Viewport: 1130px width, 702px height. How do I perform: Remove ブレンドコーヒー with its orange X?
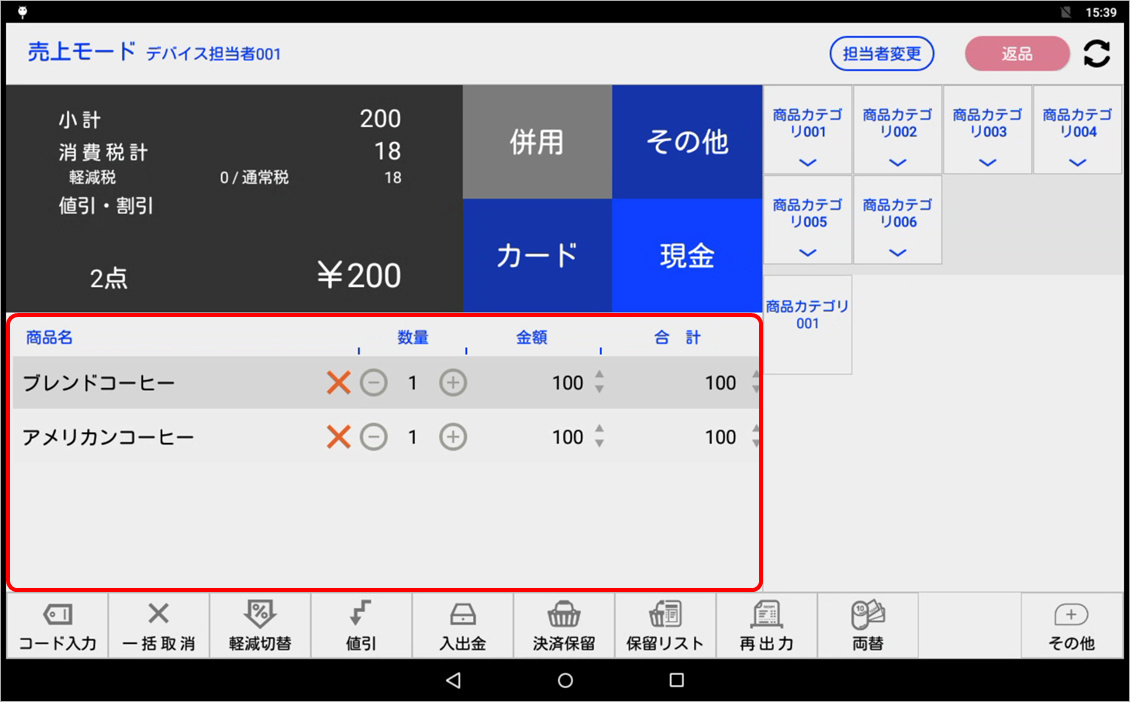tap(339, 382)
